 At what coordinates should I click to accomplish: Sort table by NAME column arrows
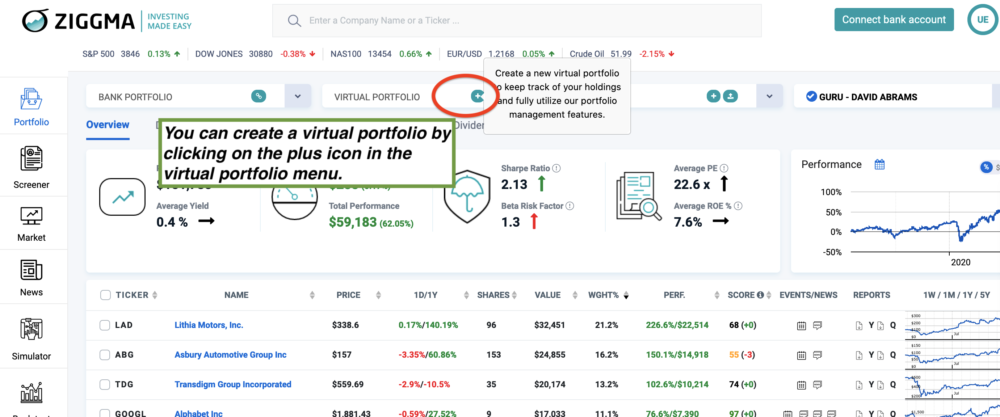[312, 295]
